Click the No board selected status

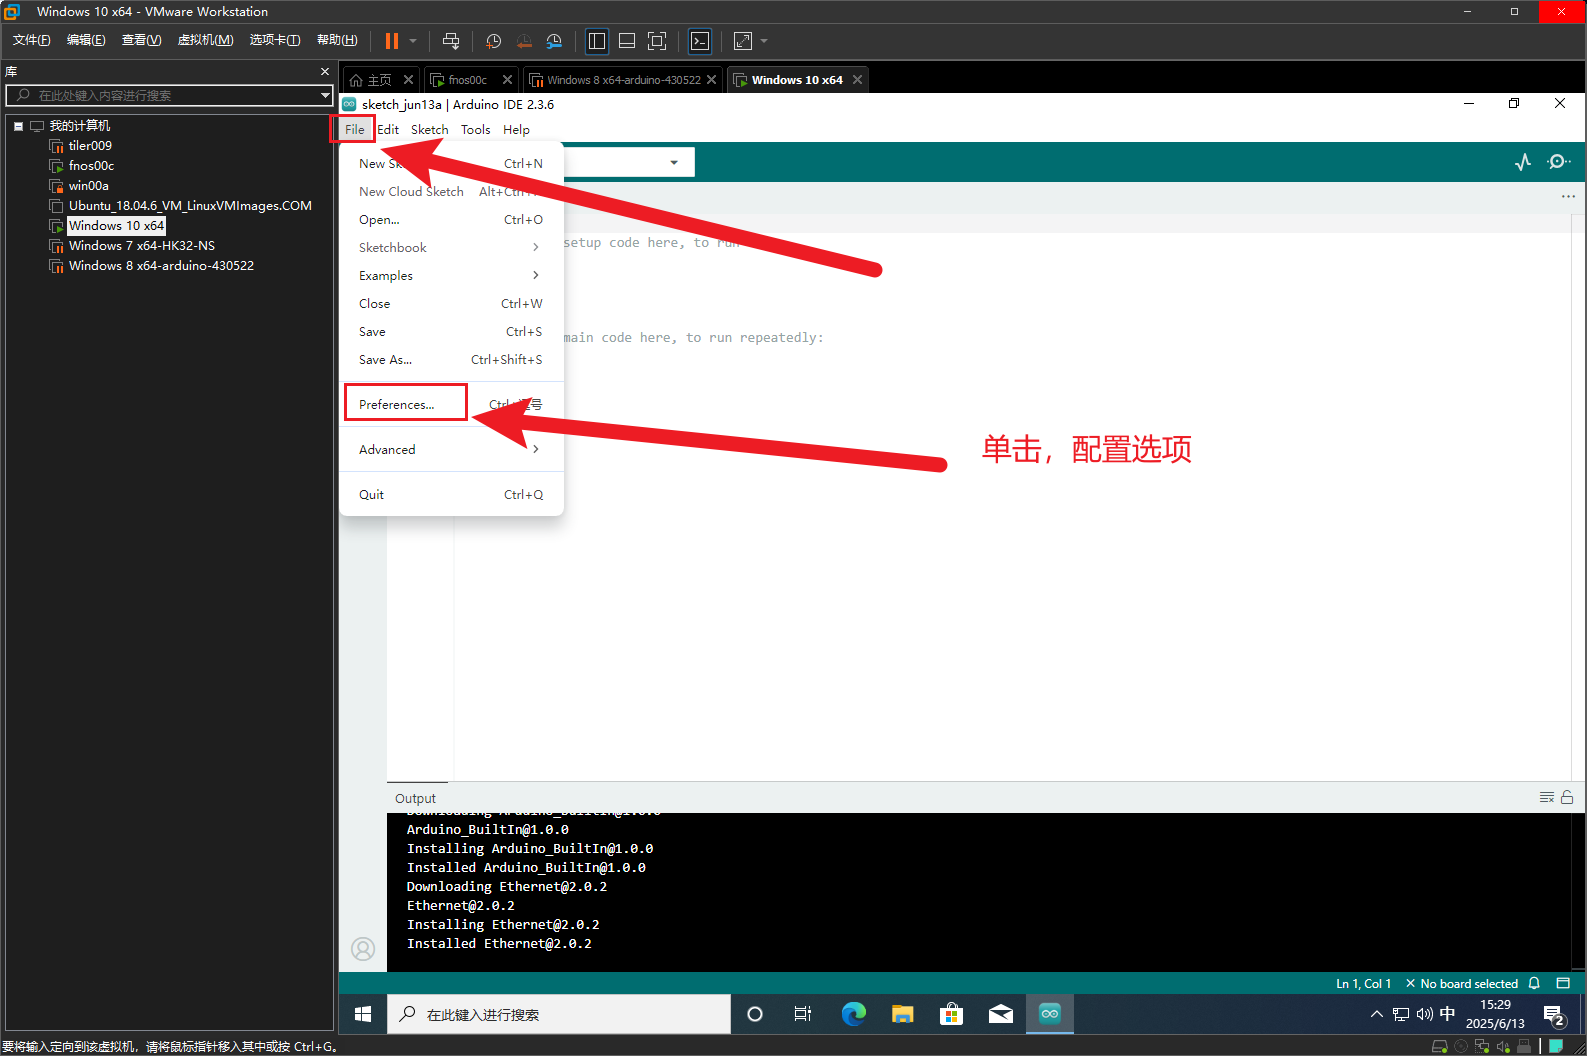pyautogui.click(x=1461, y=984)
